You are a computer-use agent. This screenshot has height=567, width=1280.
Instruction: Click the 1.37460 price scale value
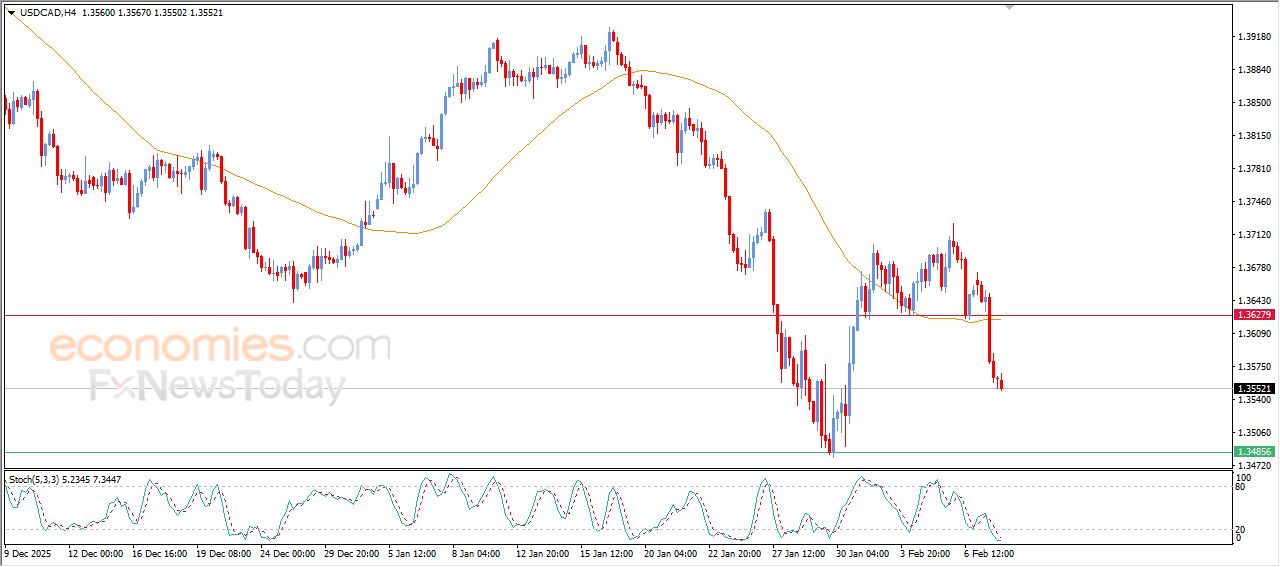point(1253,202)
